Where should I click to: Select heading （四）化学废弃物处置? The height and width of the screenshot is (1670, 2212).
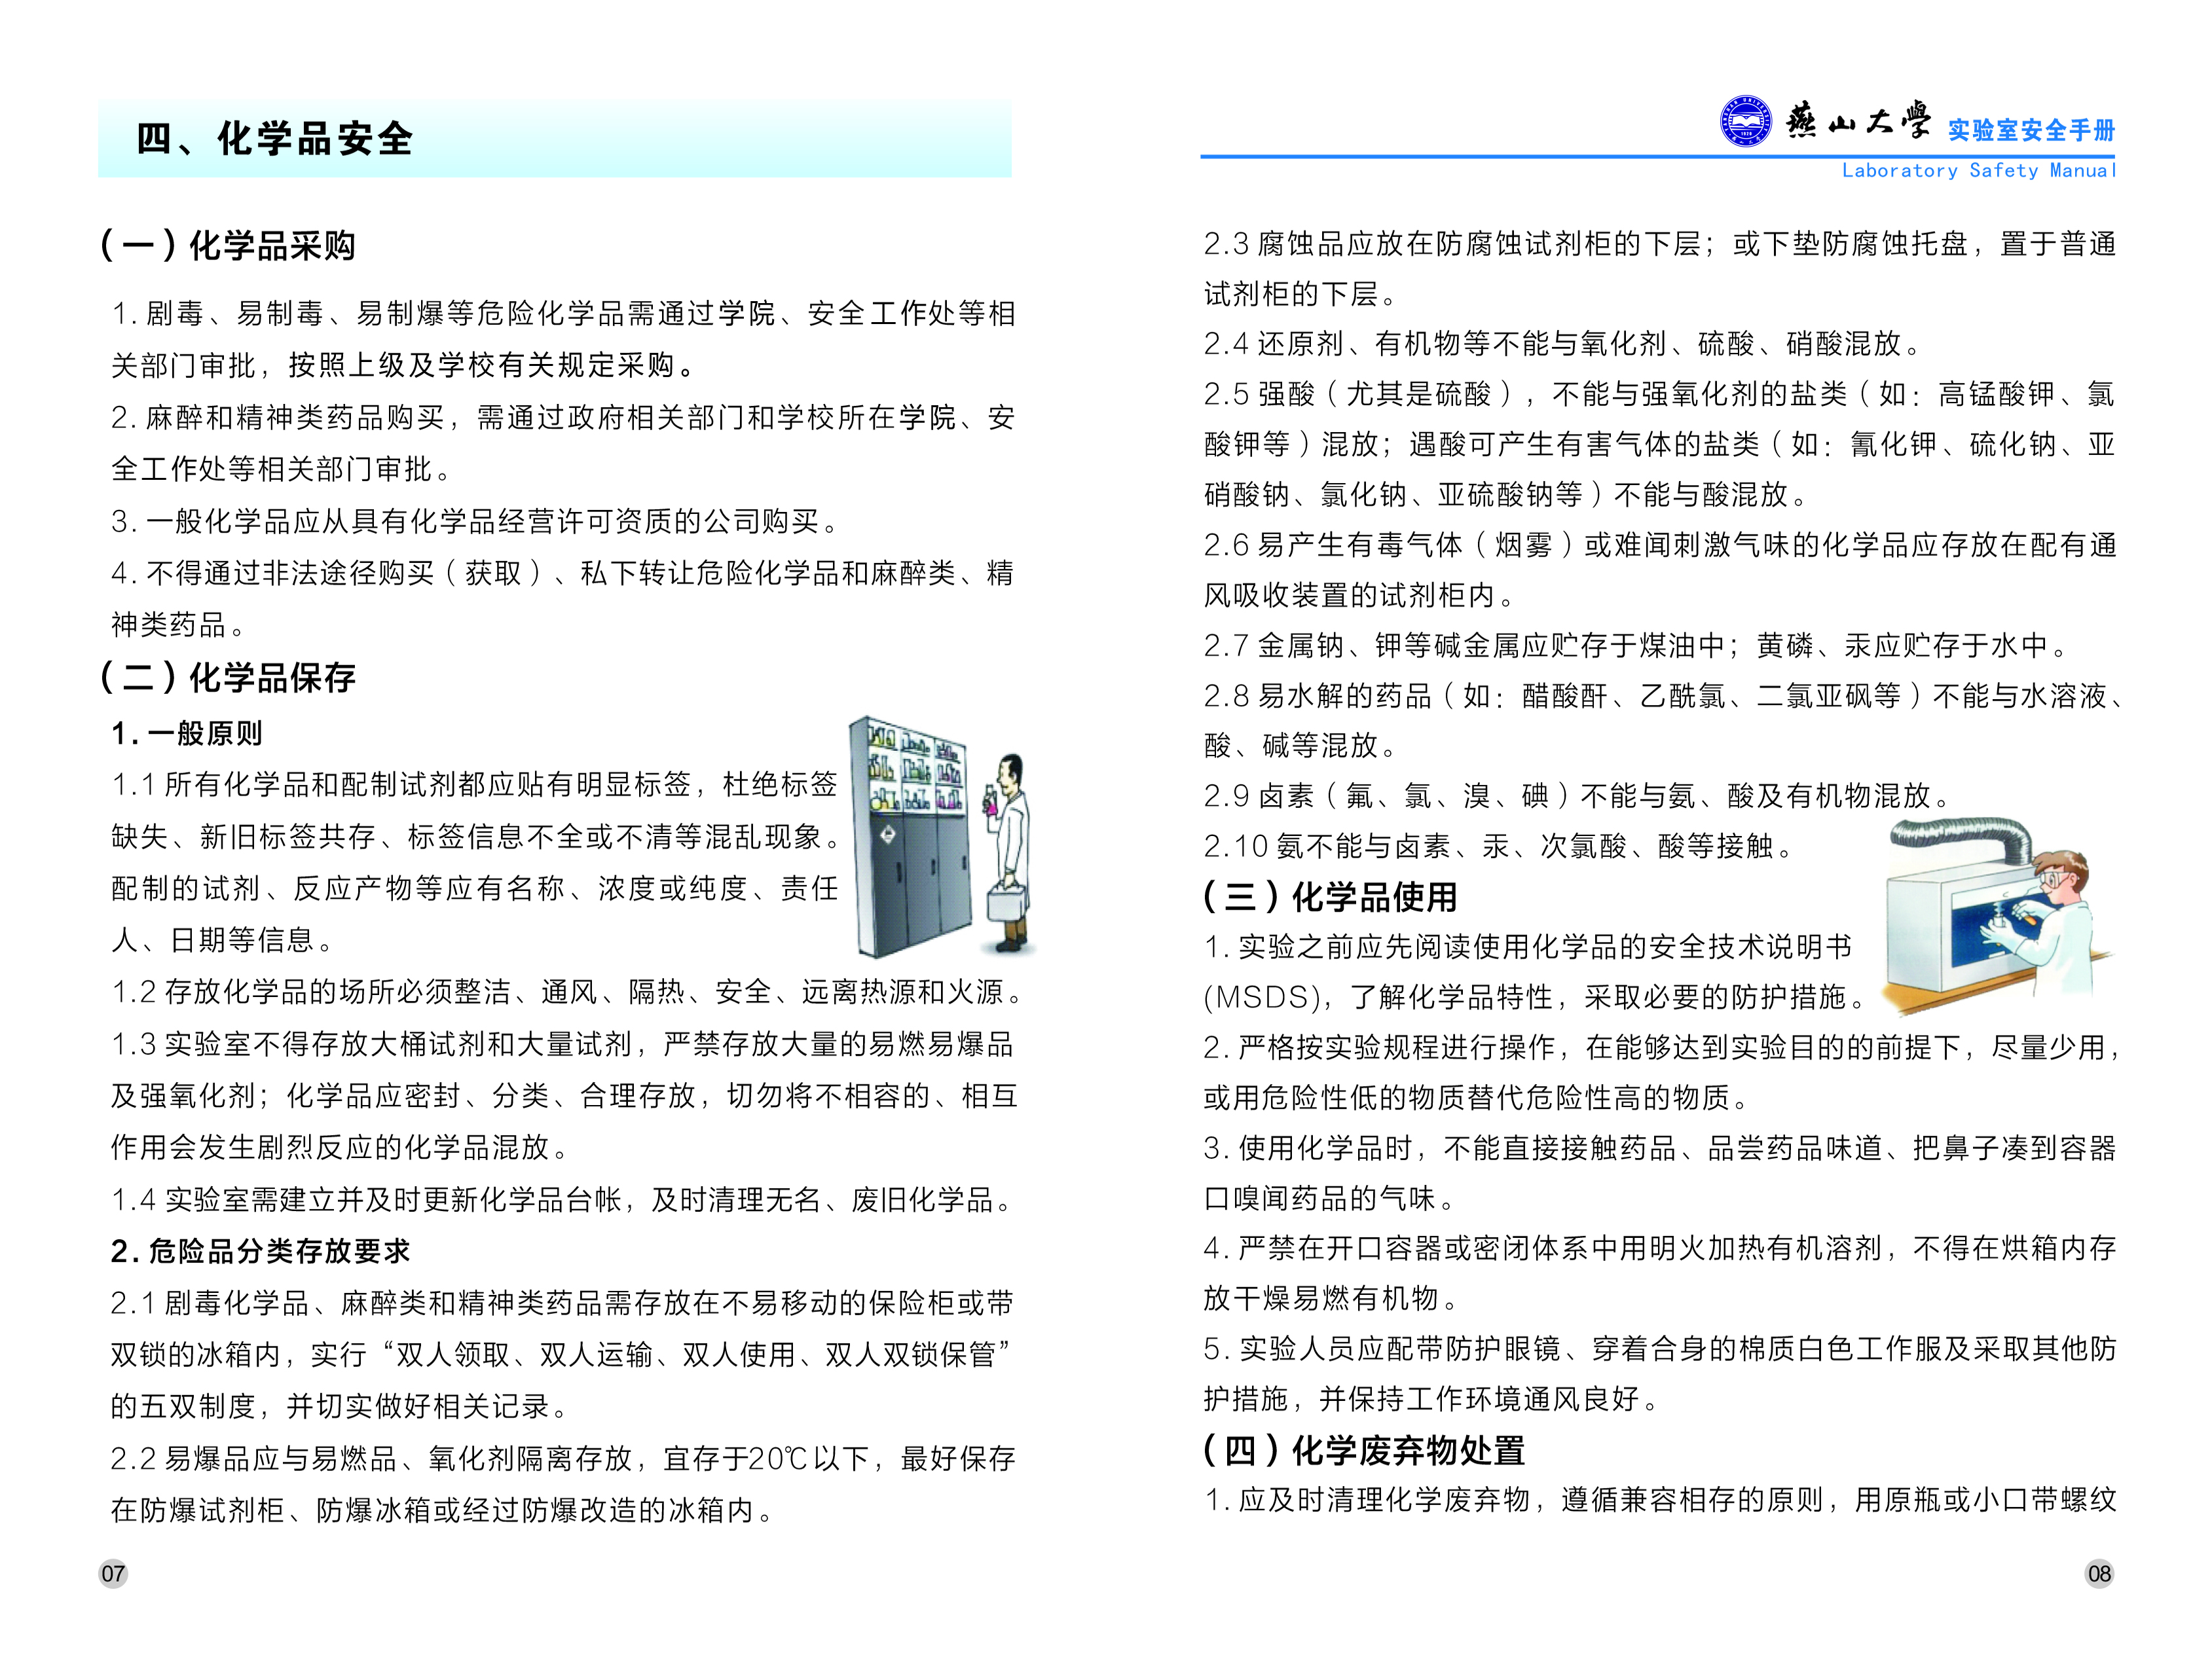pyautogui.click(x=1364, y=1449)
